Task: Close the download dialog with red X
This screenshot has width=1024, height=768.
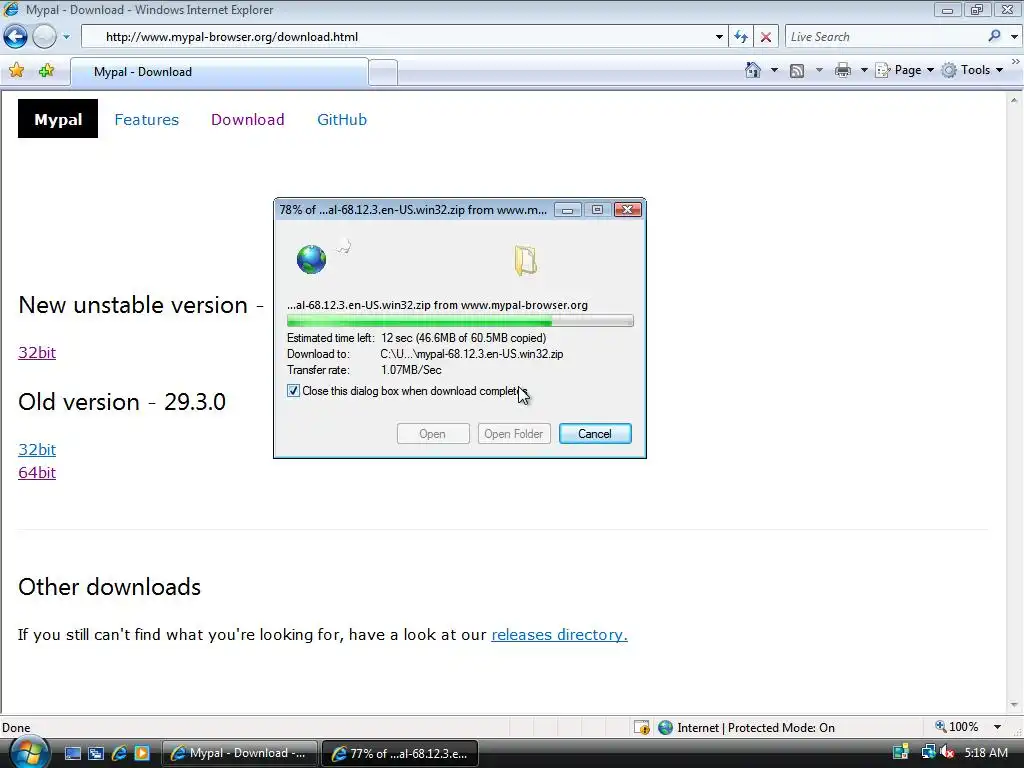Action: point(628,210)
